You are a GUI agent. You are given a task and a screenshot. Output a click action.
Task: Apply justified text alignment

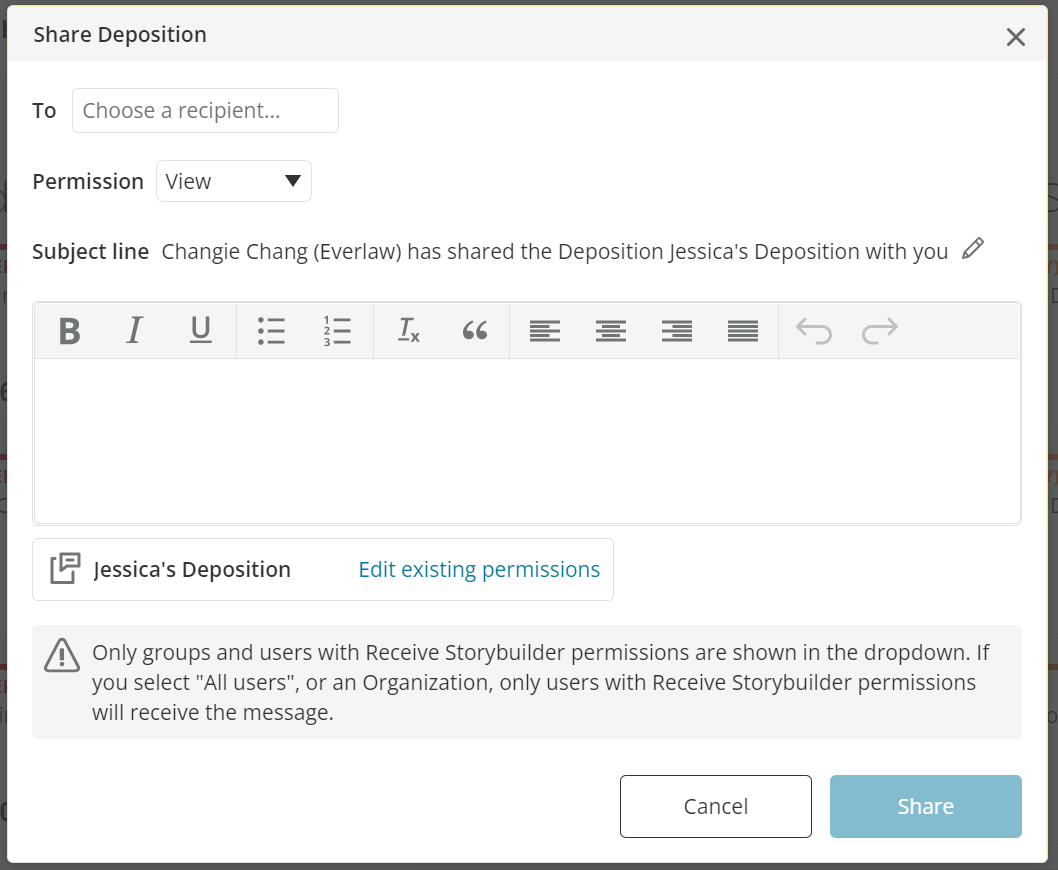(744, 331)
